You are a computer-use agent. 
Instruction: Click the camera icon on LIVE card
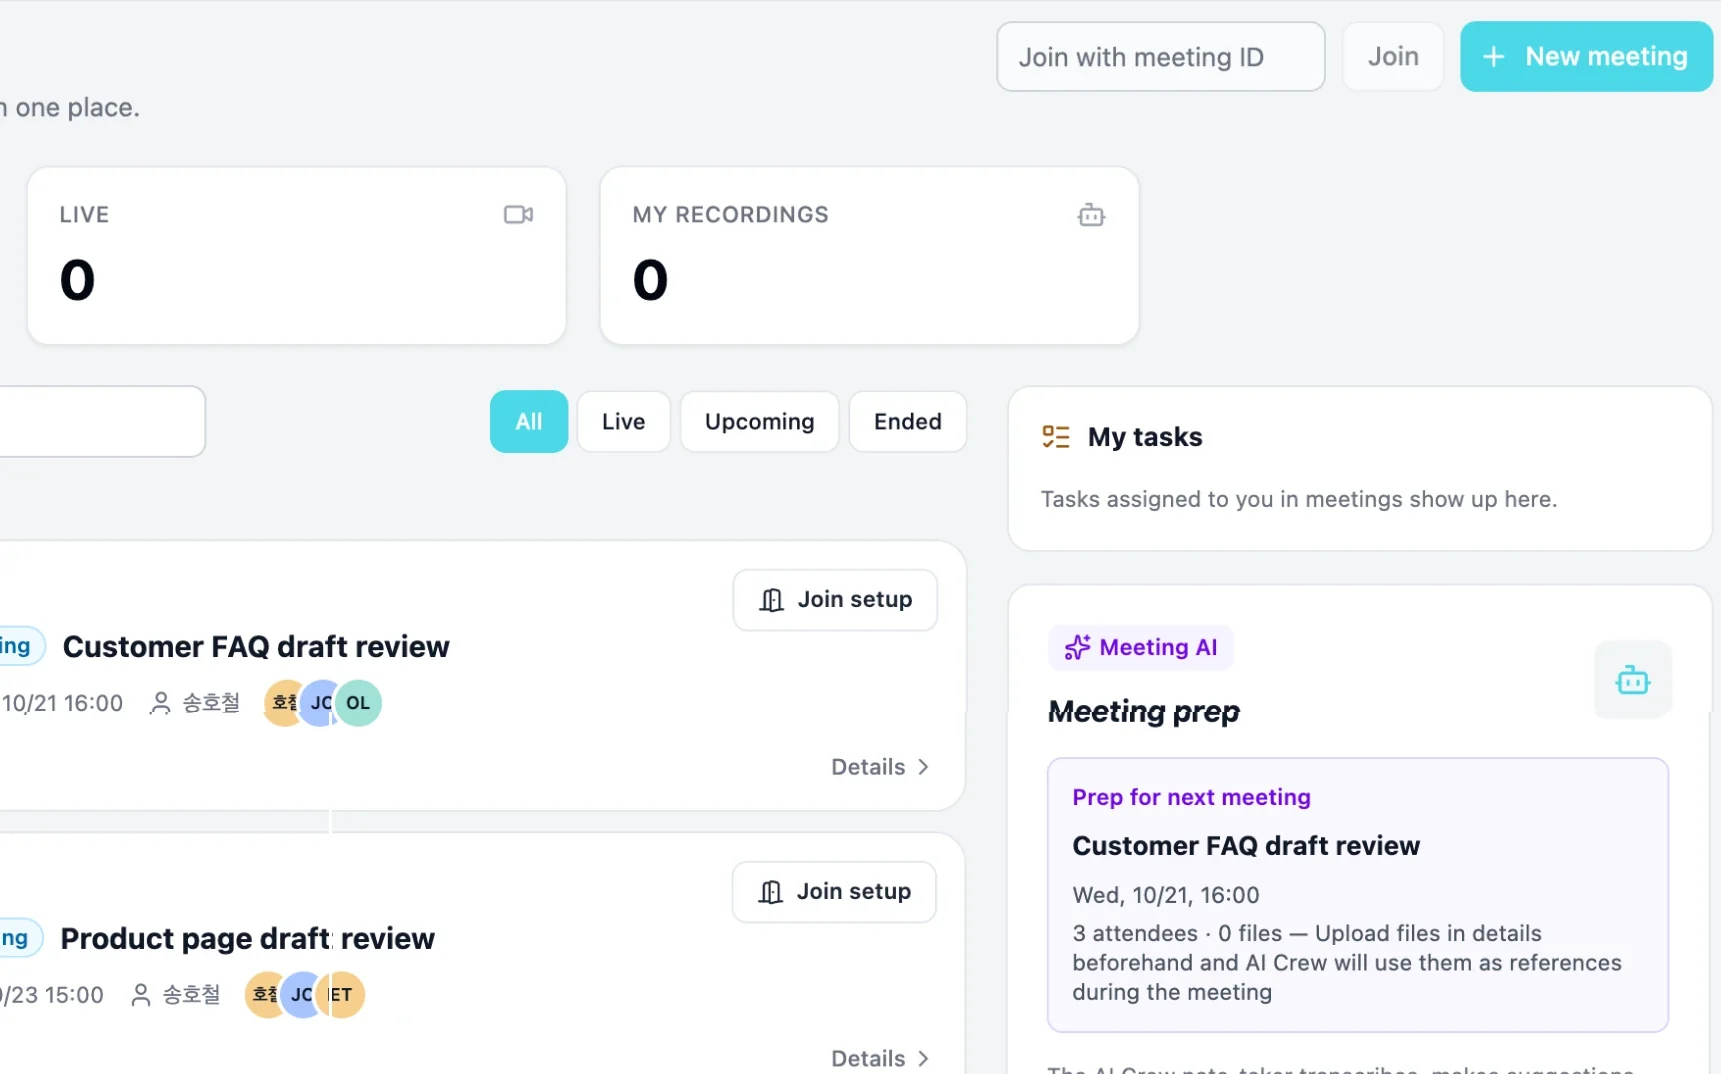pos(518,215)
